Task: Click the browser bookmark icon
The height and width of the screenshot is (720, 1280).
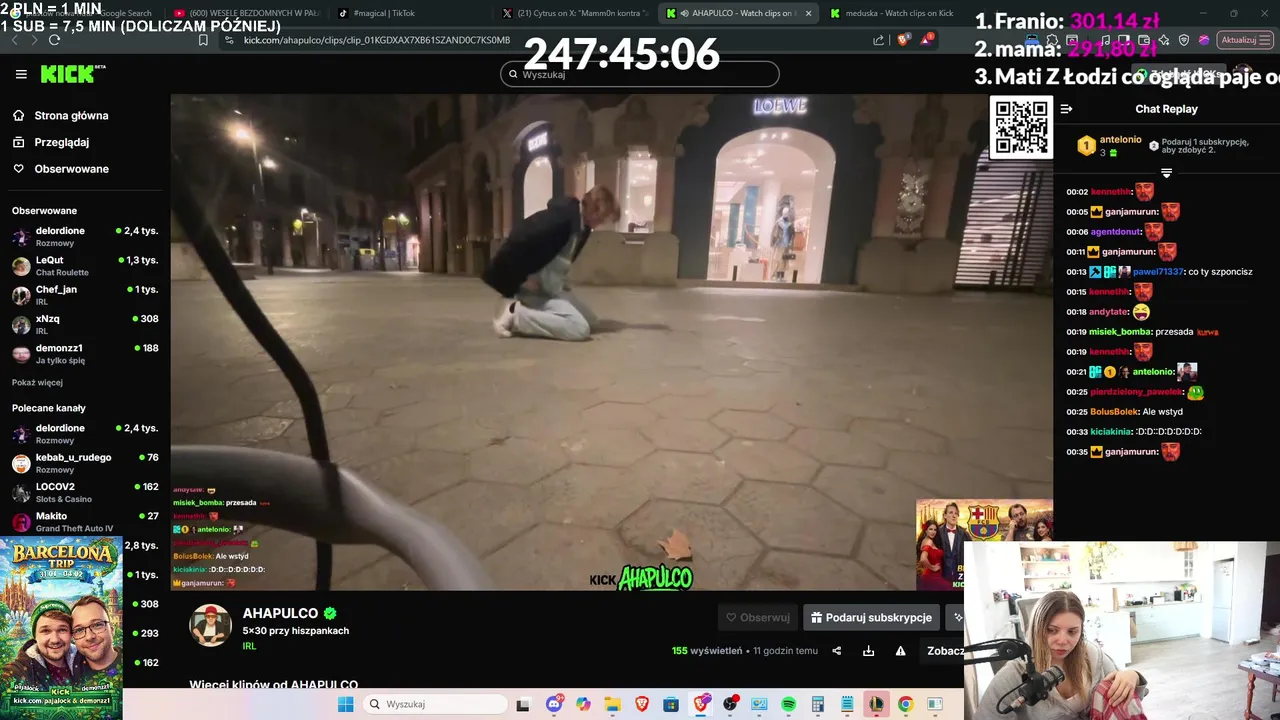Action: click(x=203, y=40)
